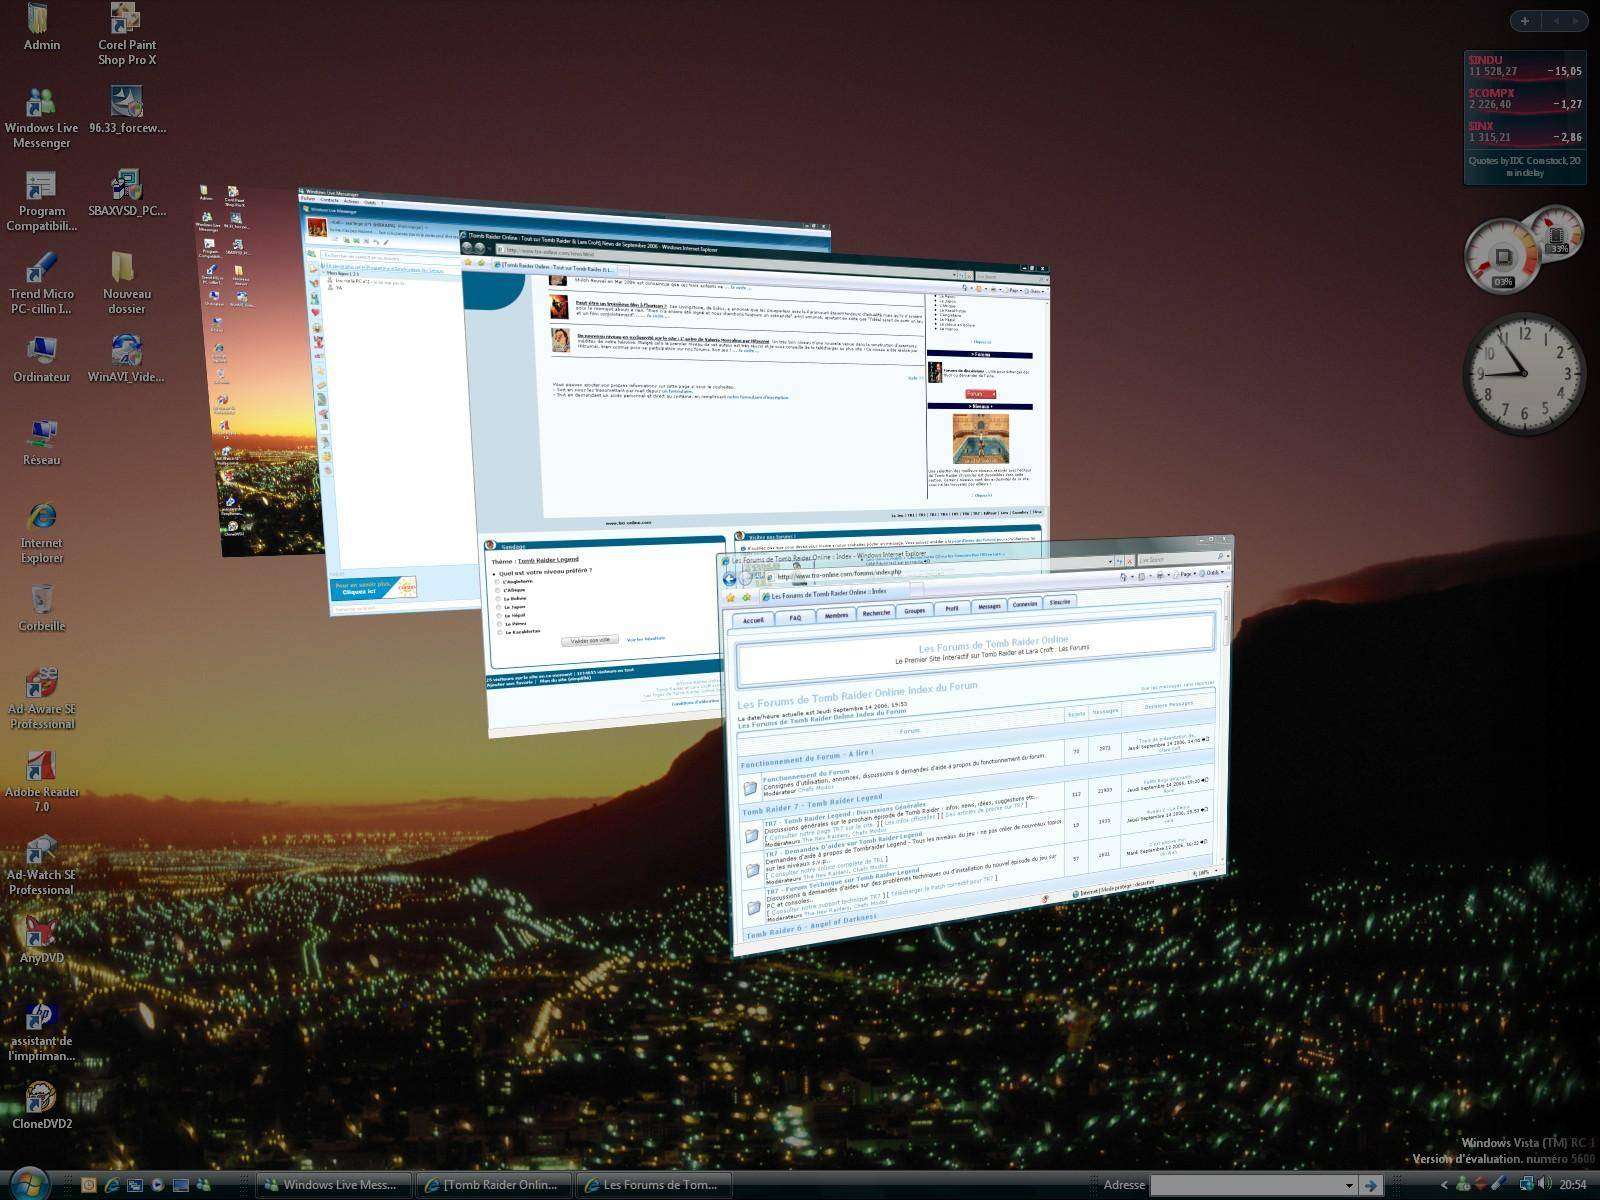Open the Ordinateur desktop icon
The height and width of the screenshot is (1200, 1600).
point(41,359)
